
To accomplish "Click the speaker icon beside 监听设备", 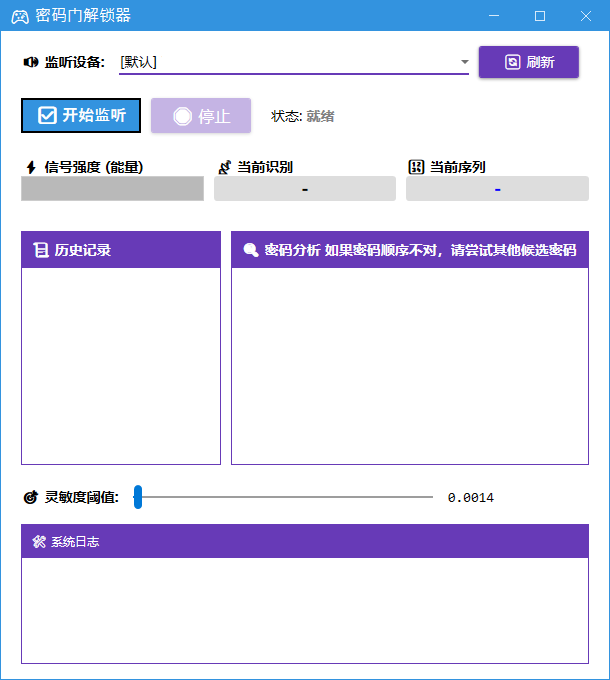I will 31,62.
